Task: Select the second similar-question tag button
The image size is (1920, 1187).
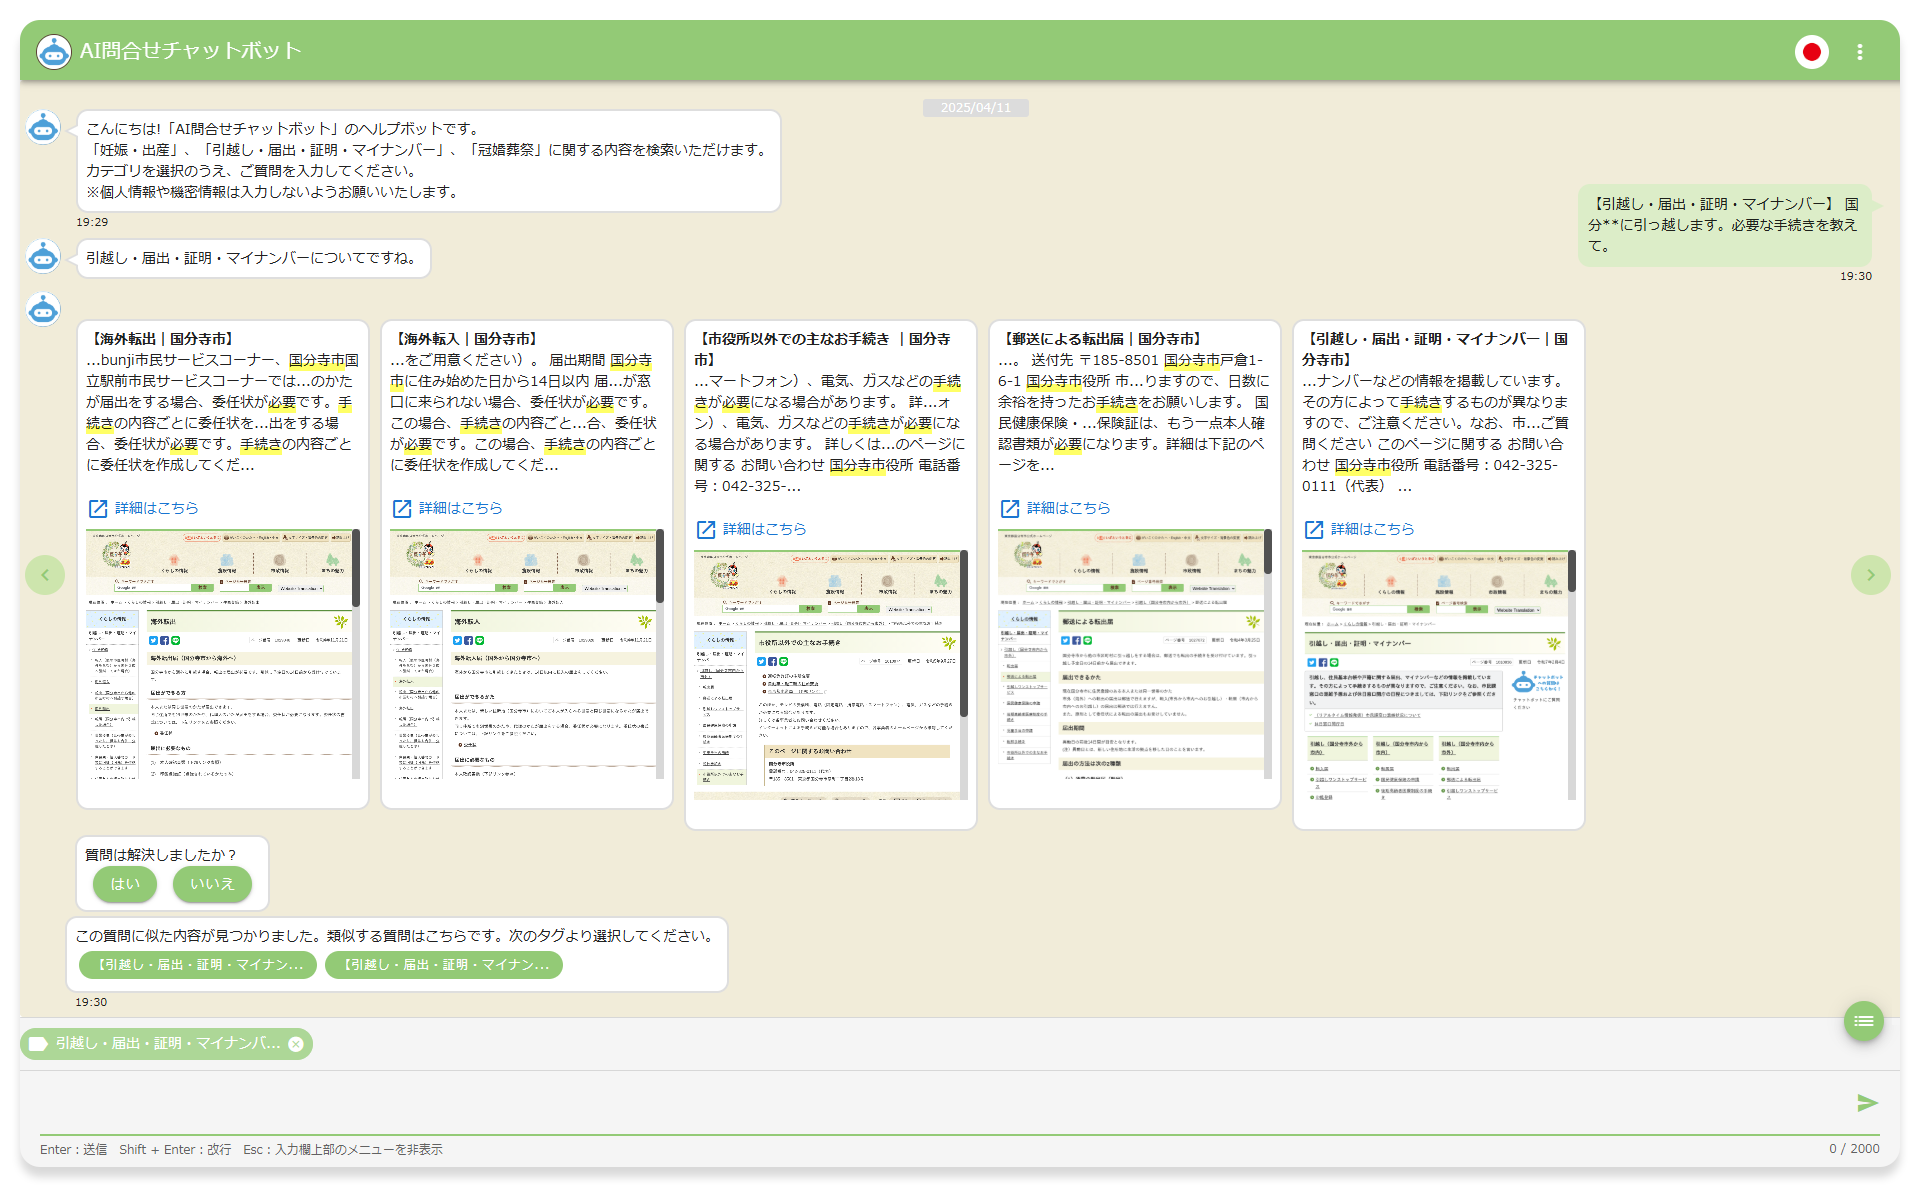Action: (x=444, y=965)
